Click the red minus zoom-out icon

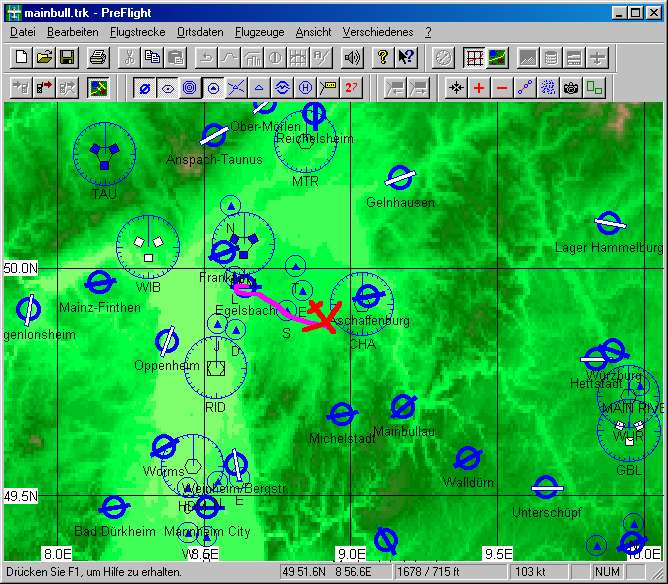[502, 88]
